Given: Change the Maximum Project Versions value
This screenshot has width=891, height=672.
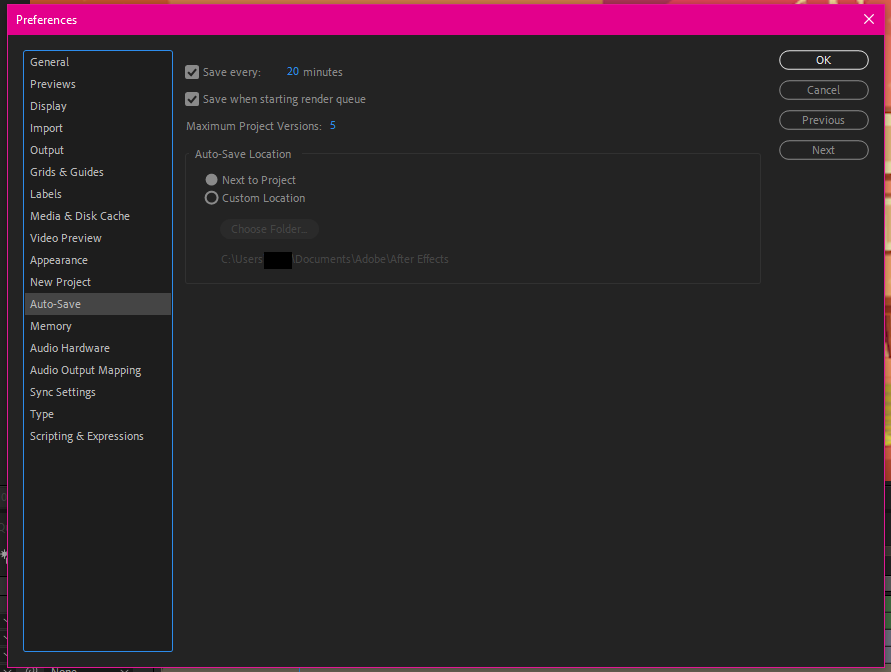Looking at the screenshot, I should pos(332,126).
